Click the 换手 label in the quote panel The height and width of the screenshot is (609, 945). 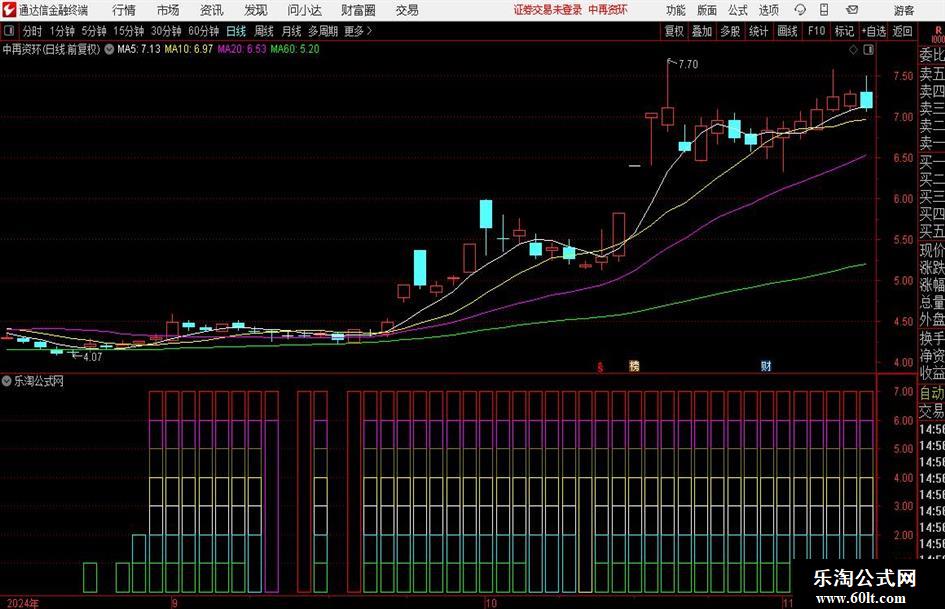tap(932, 338)
